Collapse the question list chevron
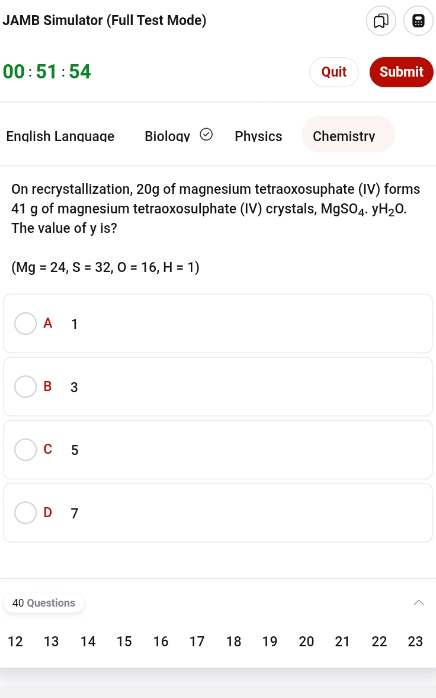 tap(419, 603)
